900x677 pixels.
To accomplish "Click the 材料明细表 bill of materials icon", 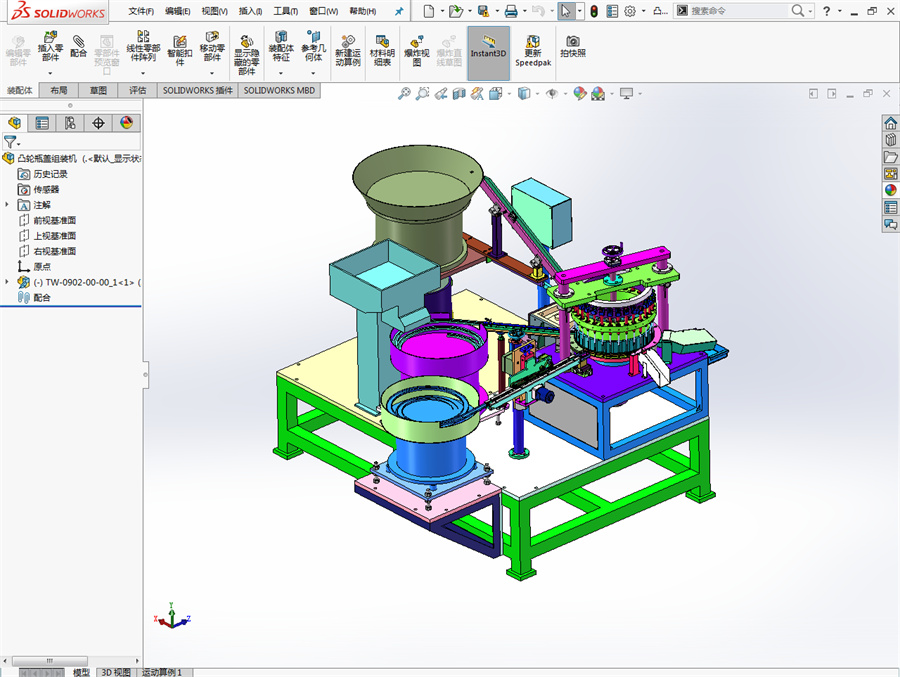I will [x=382, y=49].
